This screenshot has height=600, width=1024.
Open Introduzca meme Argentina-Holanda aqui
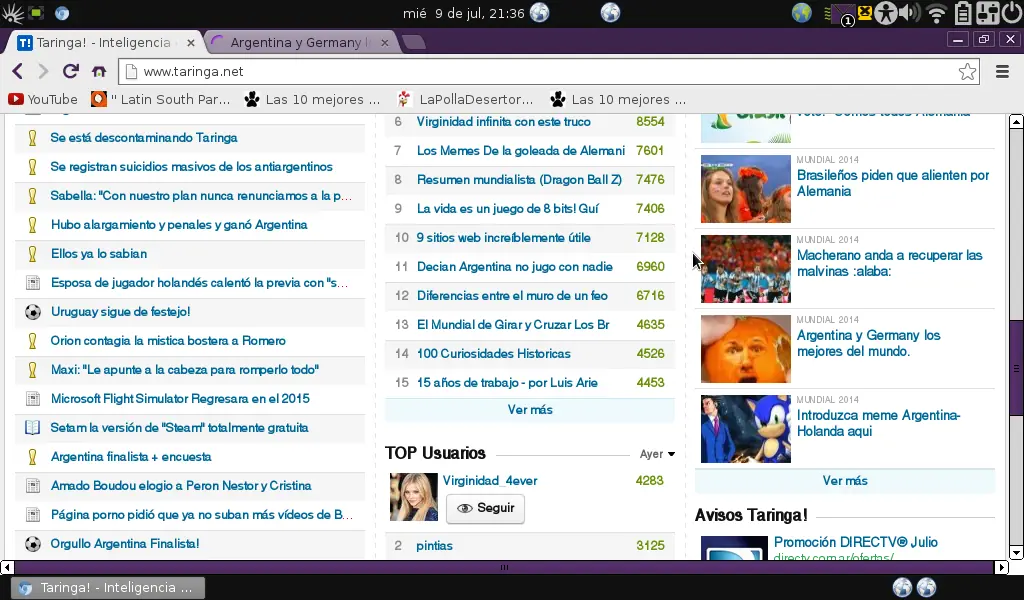point(878,423)
